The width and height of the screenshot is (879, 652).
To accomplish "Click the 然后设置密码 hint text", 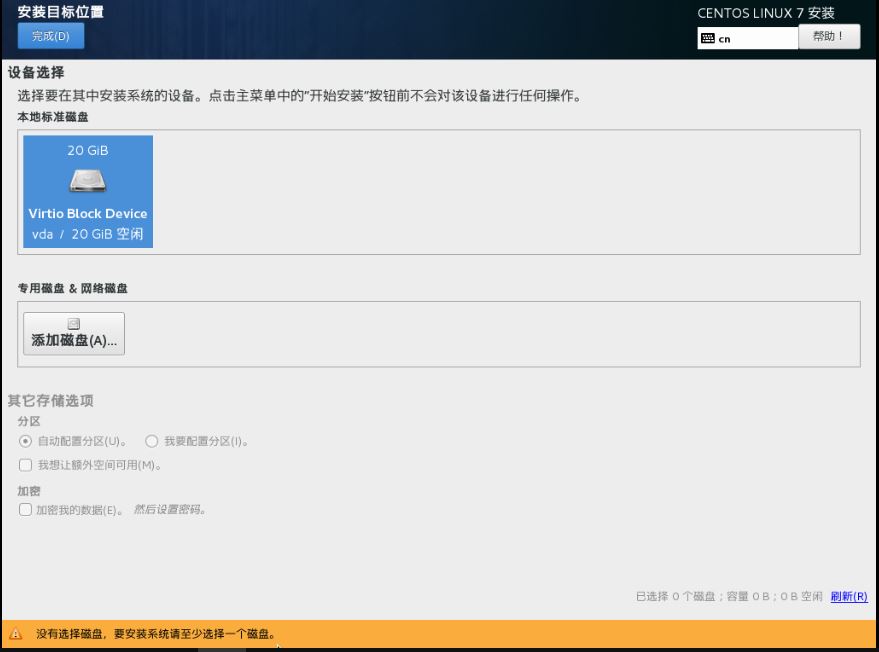I will (169, 510).
